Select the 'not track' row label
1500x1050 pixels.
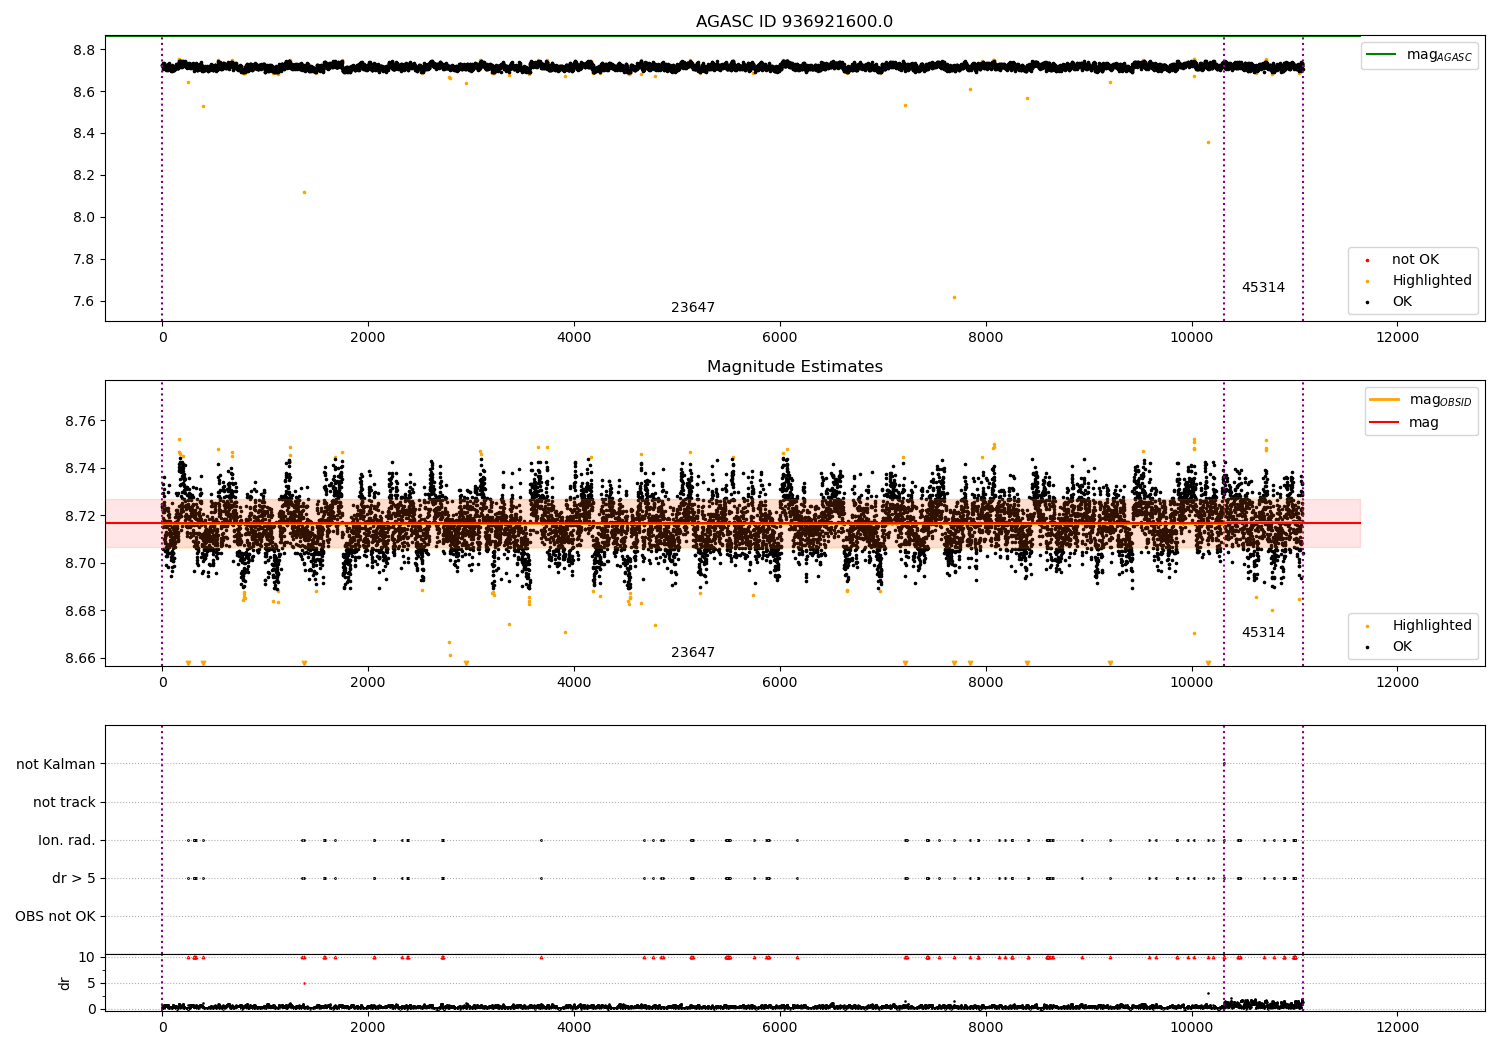pyautogui.click(x=64, y=803)
